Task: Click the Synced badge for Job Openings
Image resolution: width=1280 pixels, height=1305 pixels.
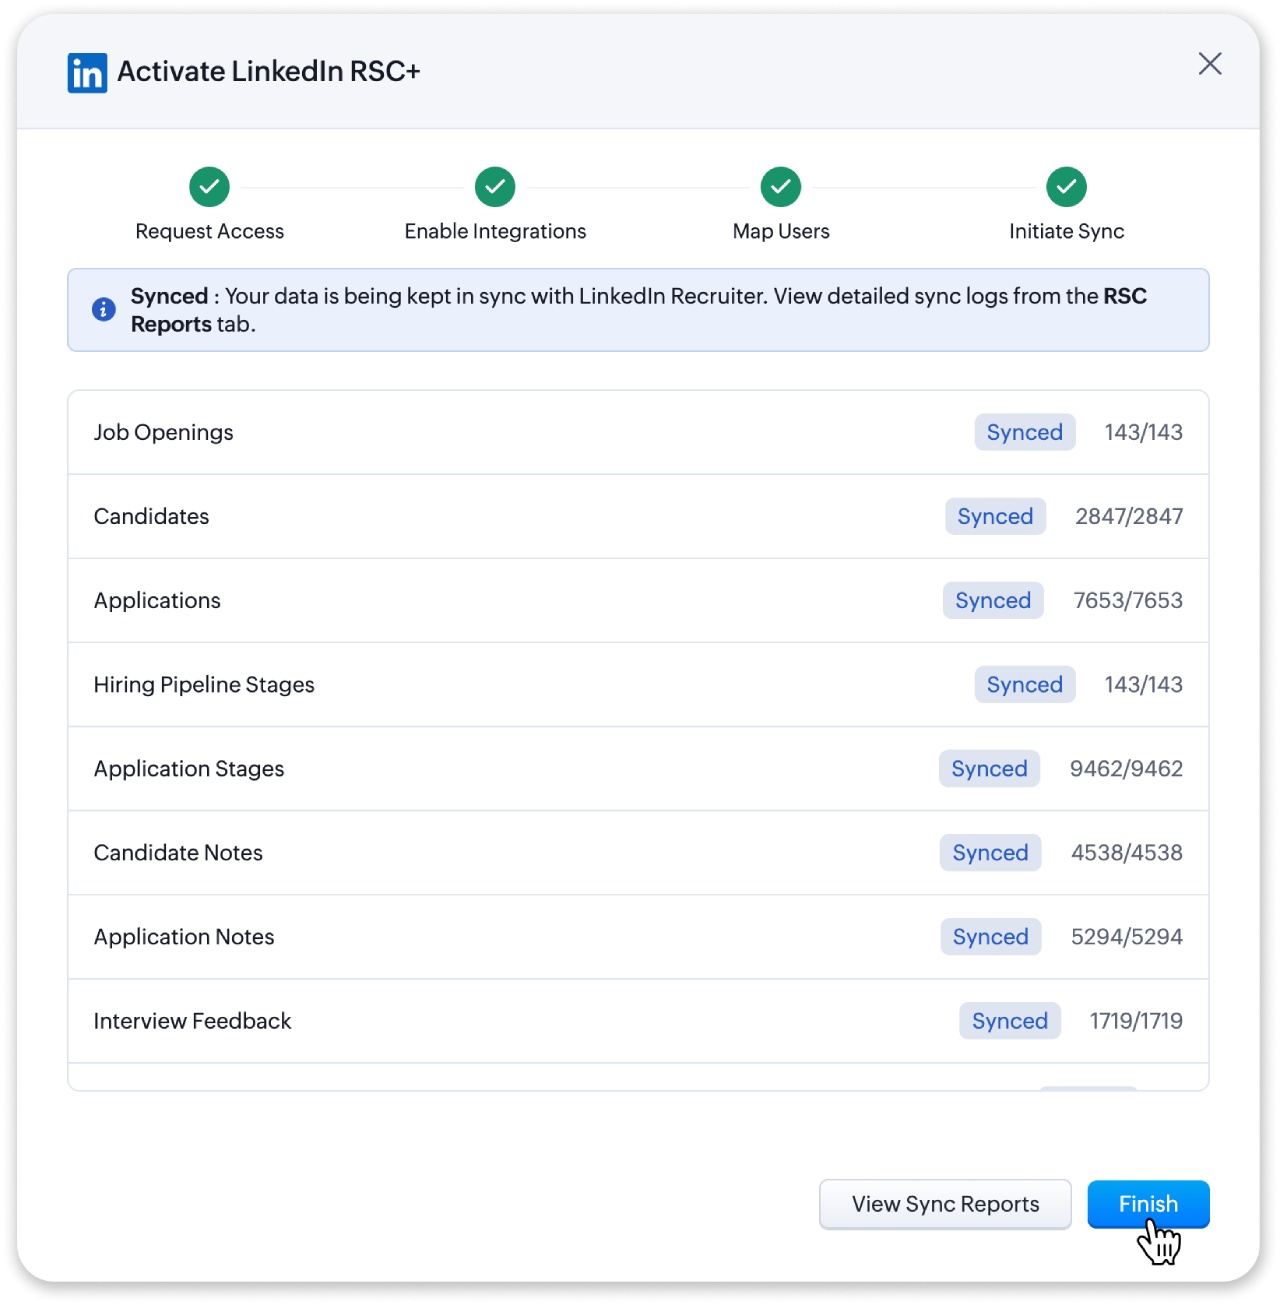Action: tap(1025, 432)
